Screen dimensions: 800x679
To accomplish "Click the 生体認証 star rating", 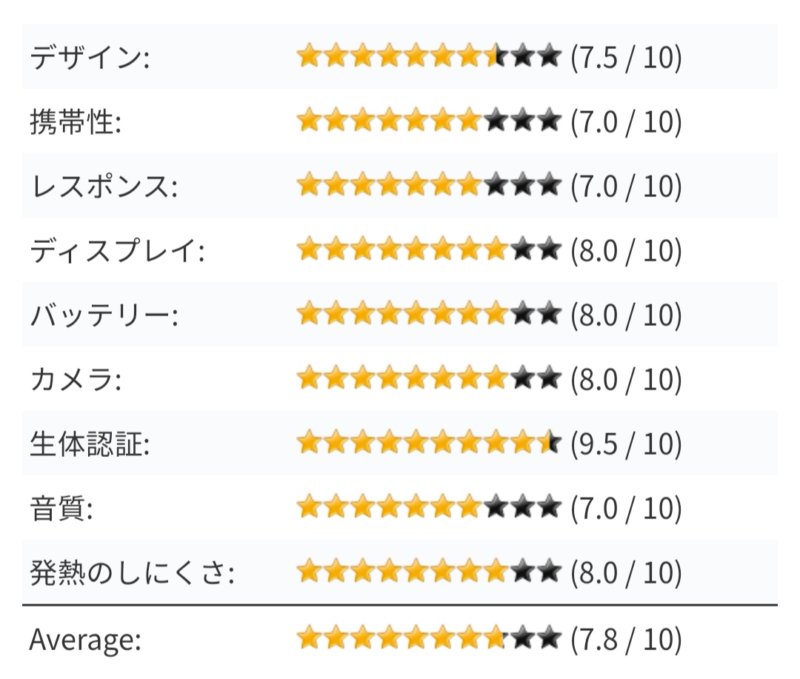I will (x=428, y=443).
